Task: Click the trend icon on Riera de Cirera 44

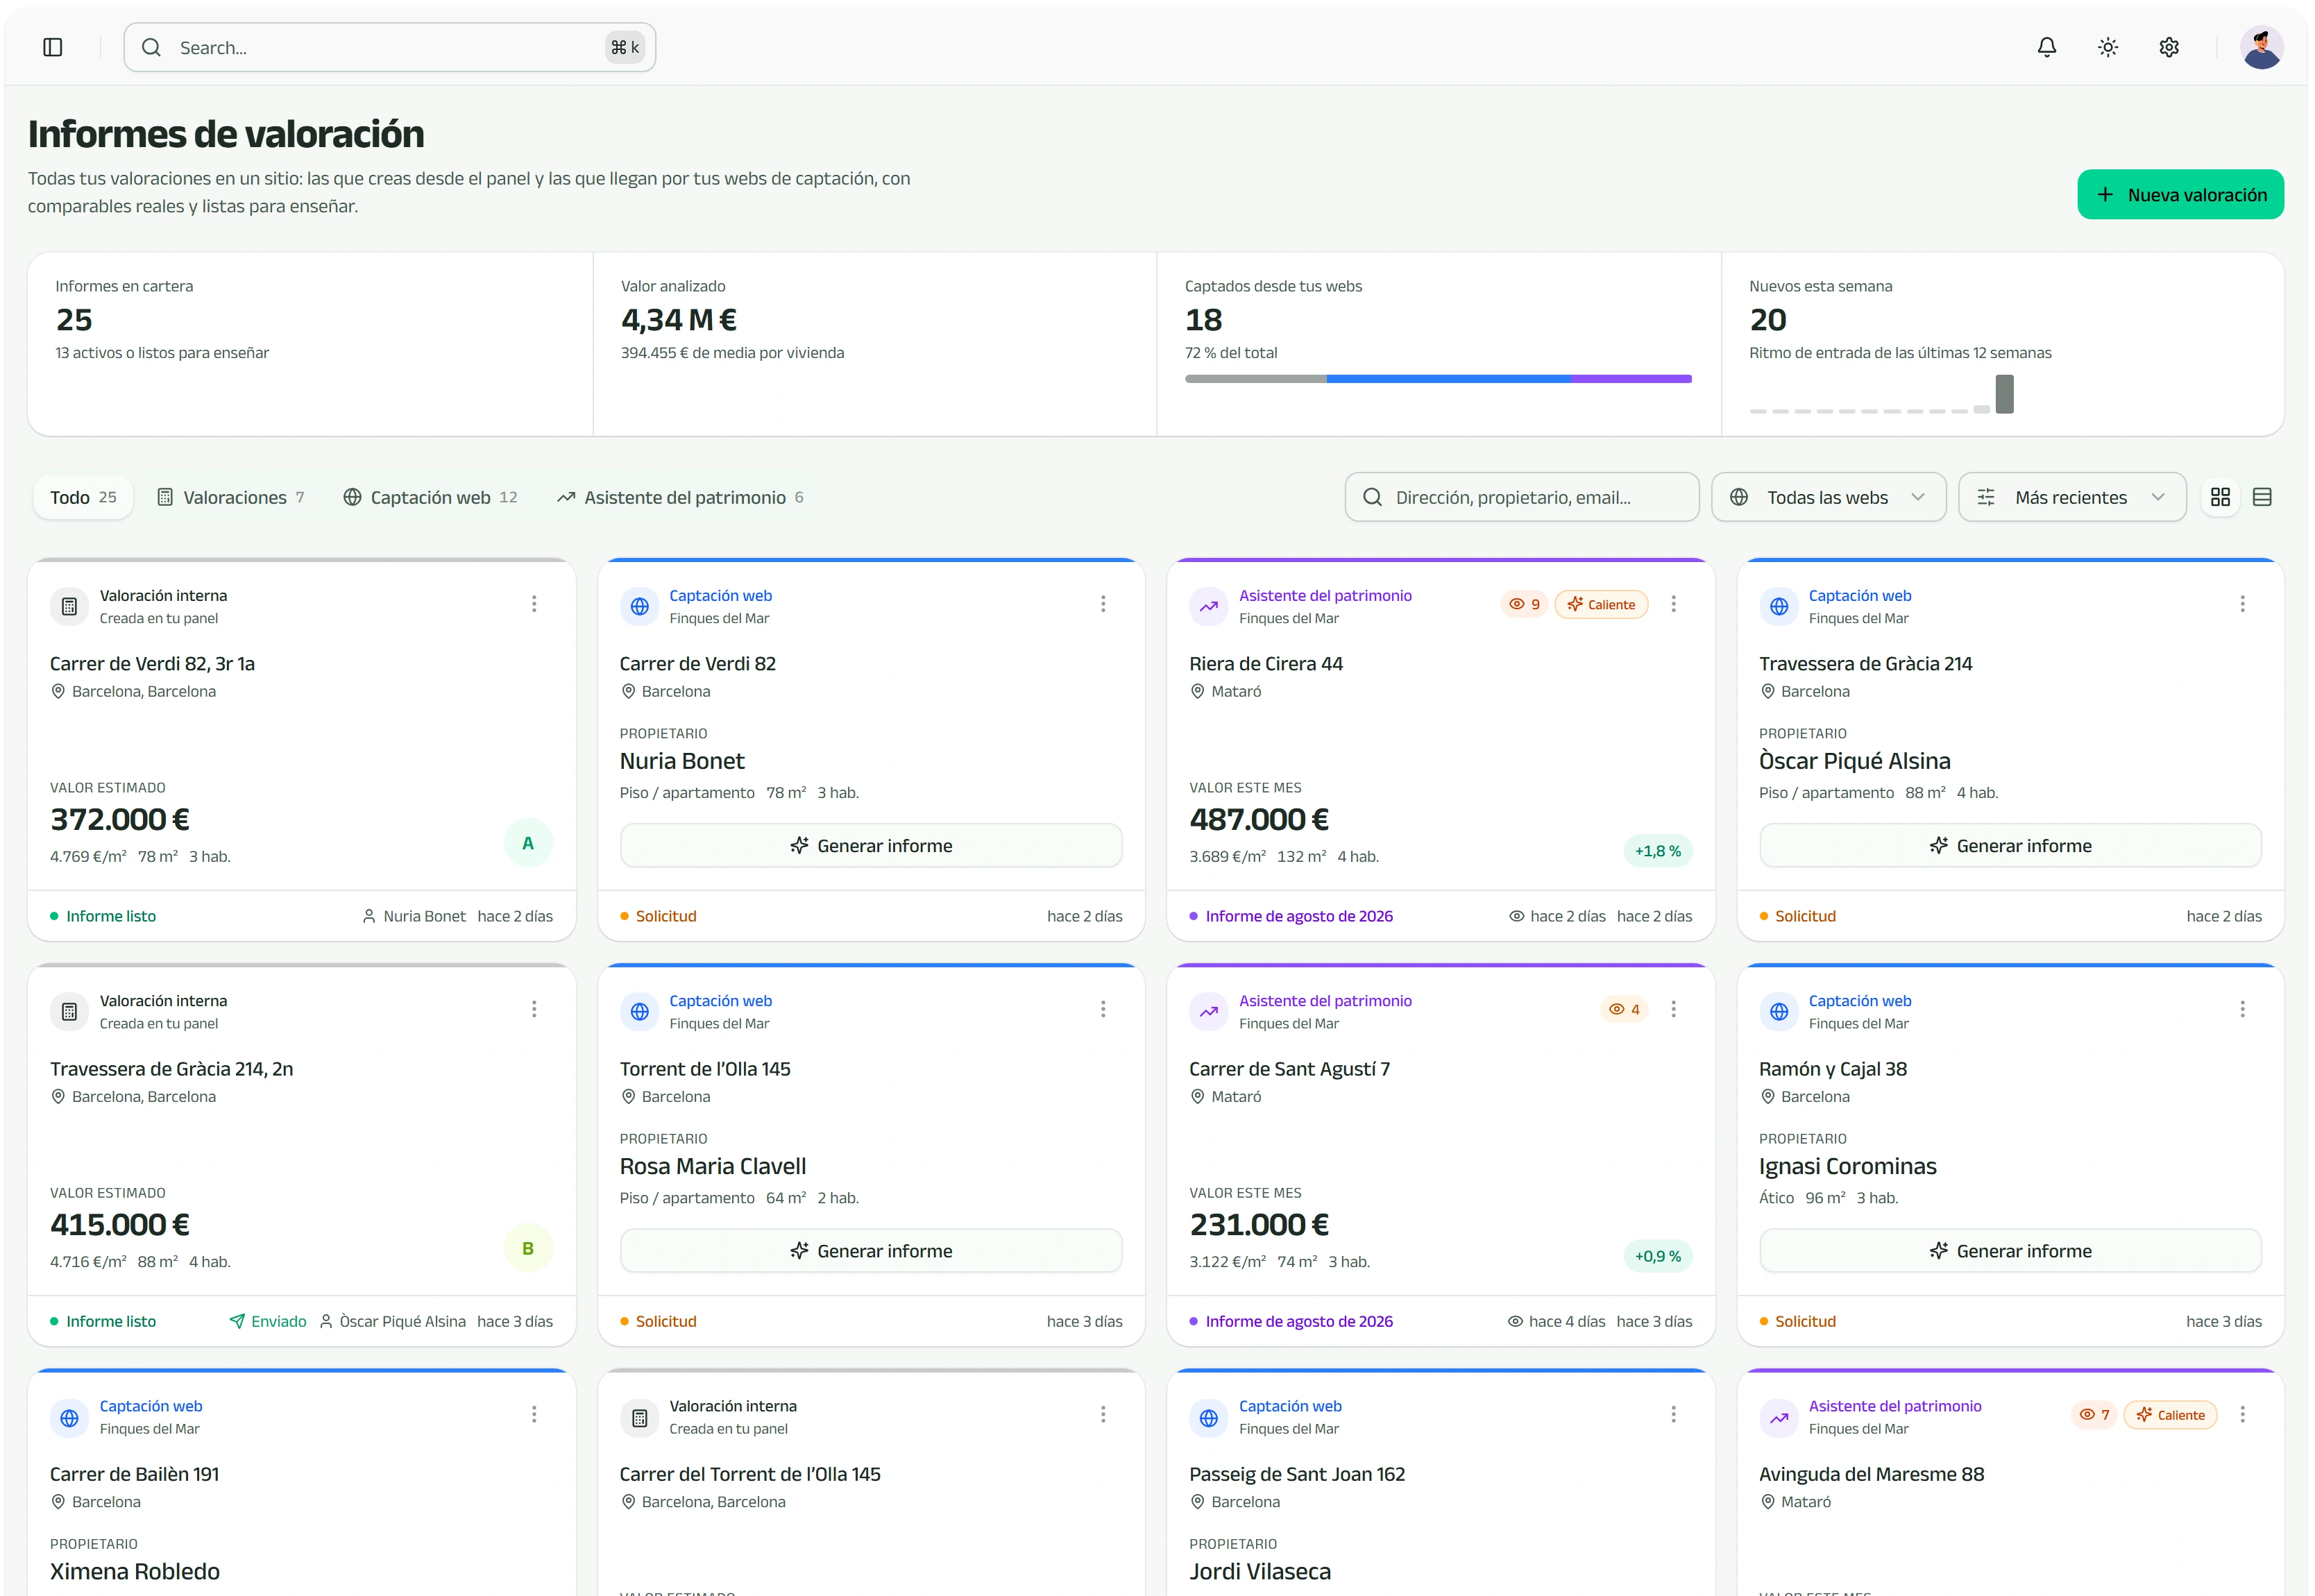Action: coord(1209,606)
